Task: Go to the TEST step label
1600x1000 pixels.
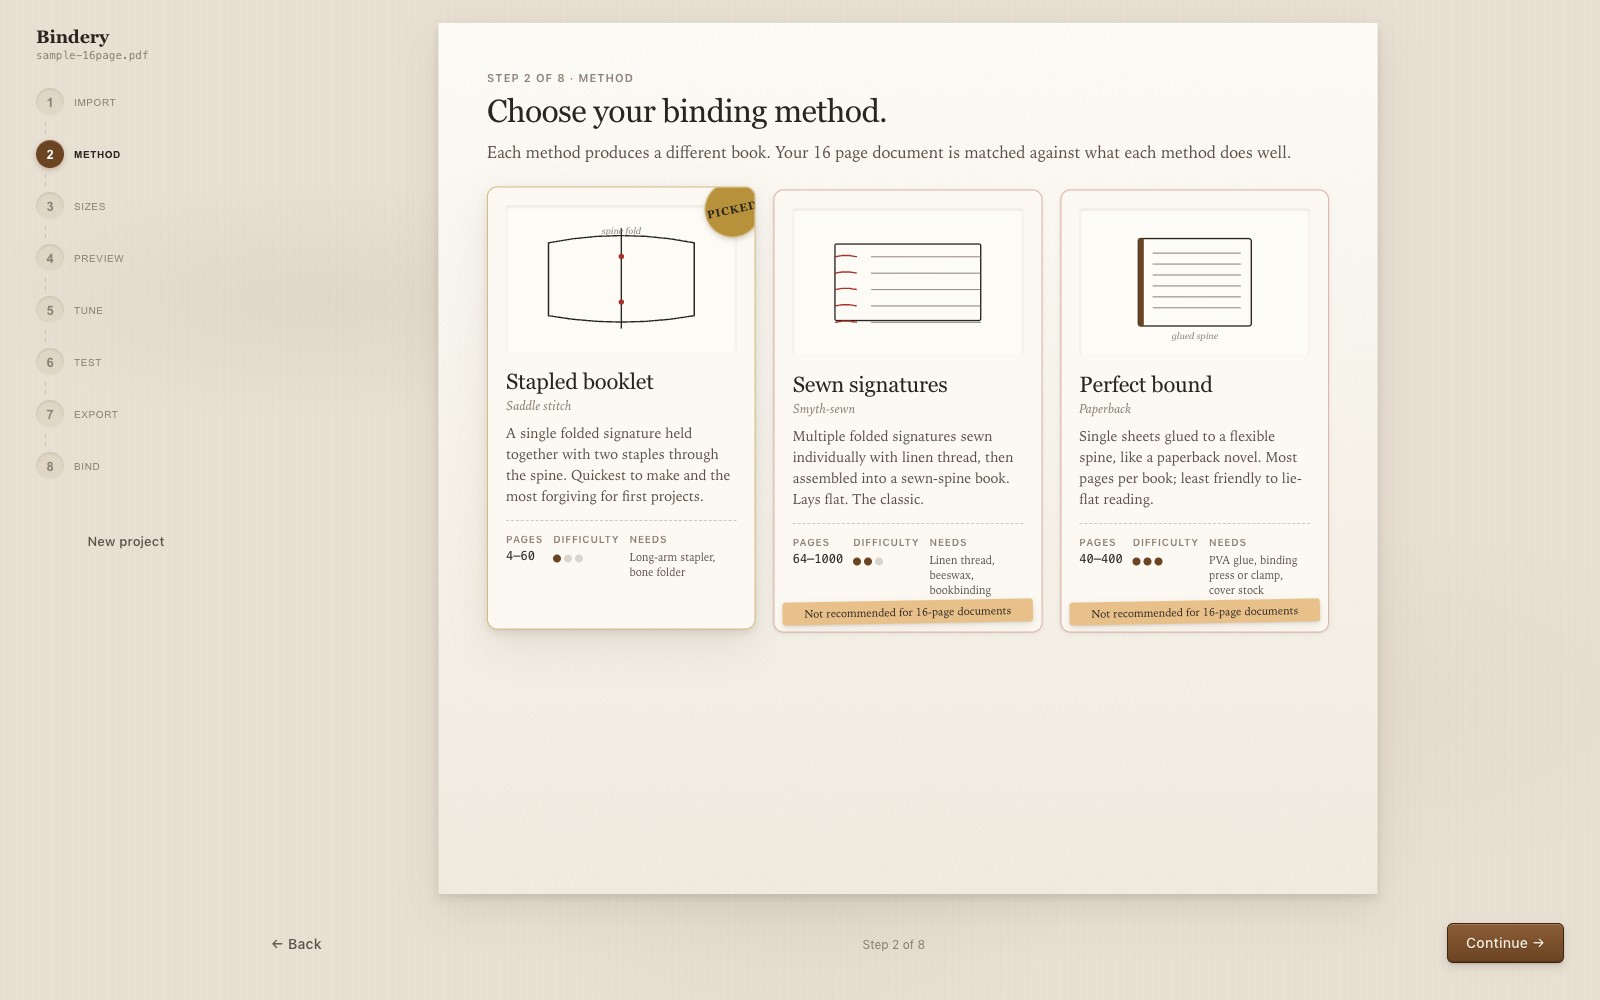Action: click(x=87, y=363)
